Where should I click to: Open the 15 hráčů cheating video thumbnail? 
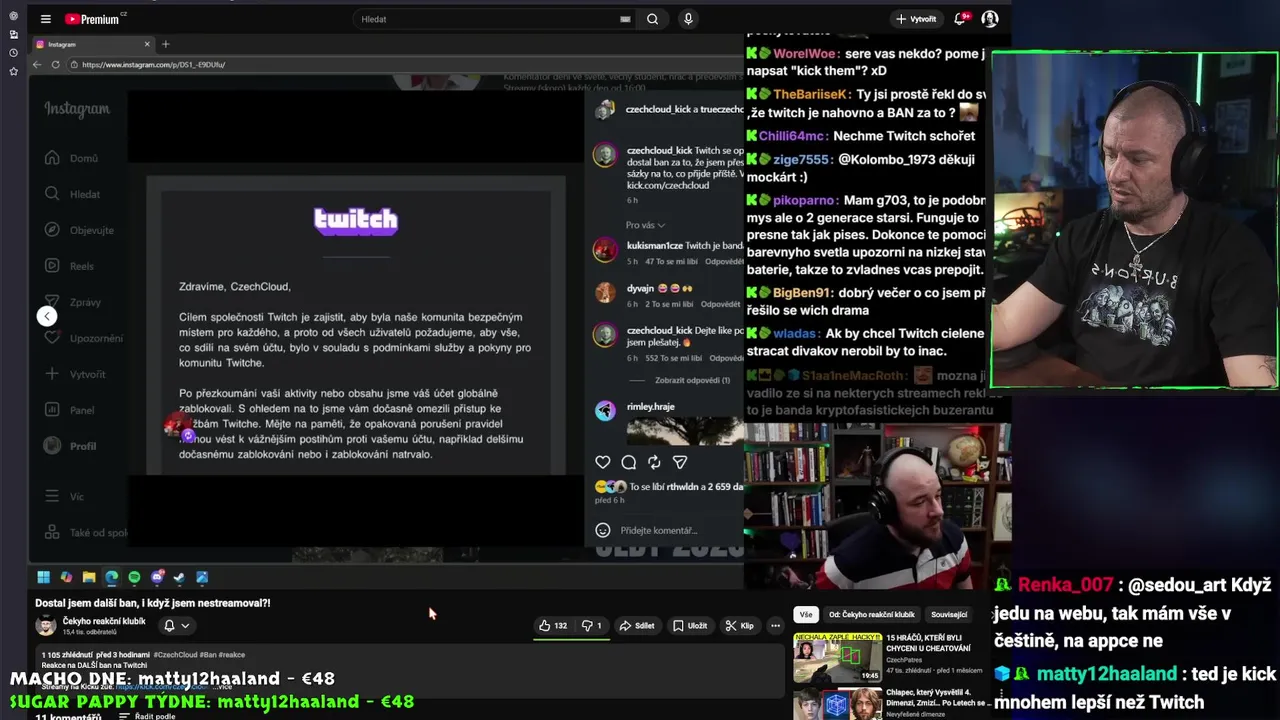pos(838,657)
